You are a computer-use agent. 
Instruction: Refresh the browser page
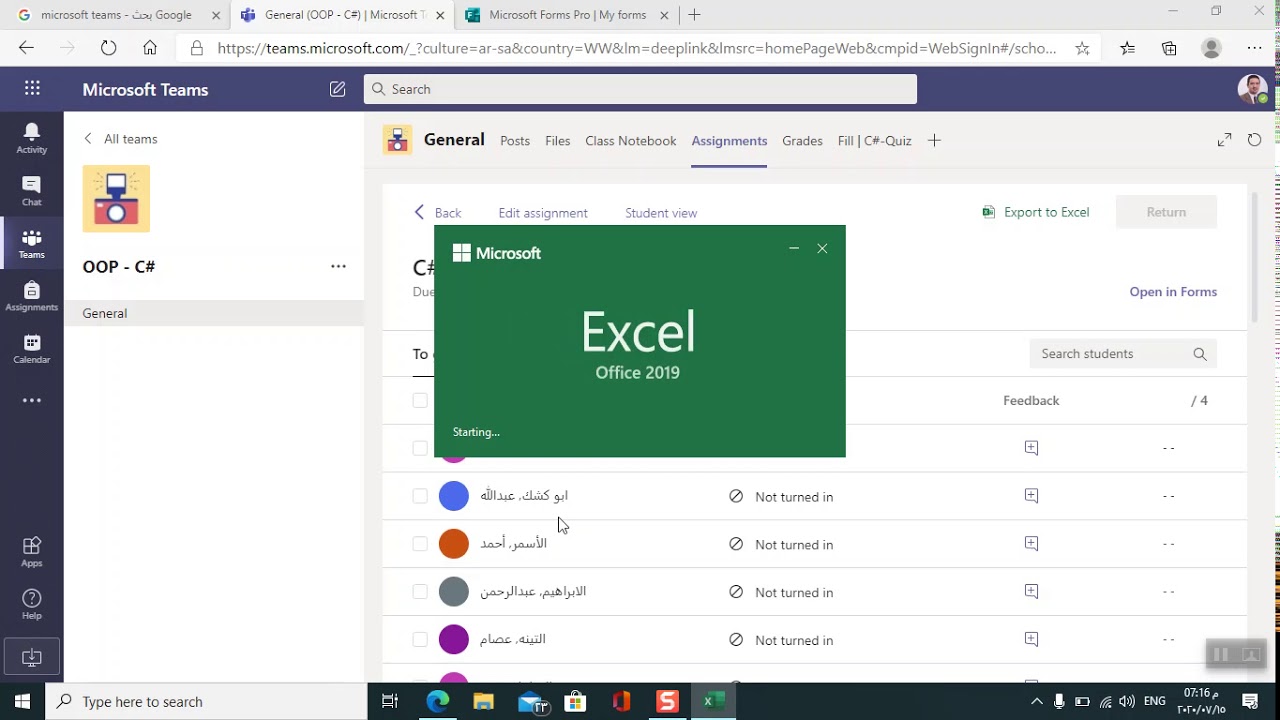click(108, 48)
